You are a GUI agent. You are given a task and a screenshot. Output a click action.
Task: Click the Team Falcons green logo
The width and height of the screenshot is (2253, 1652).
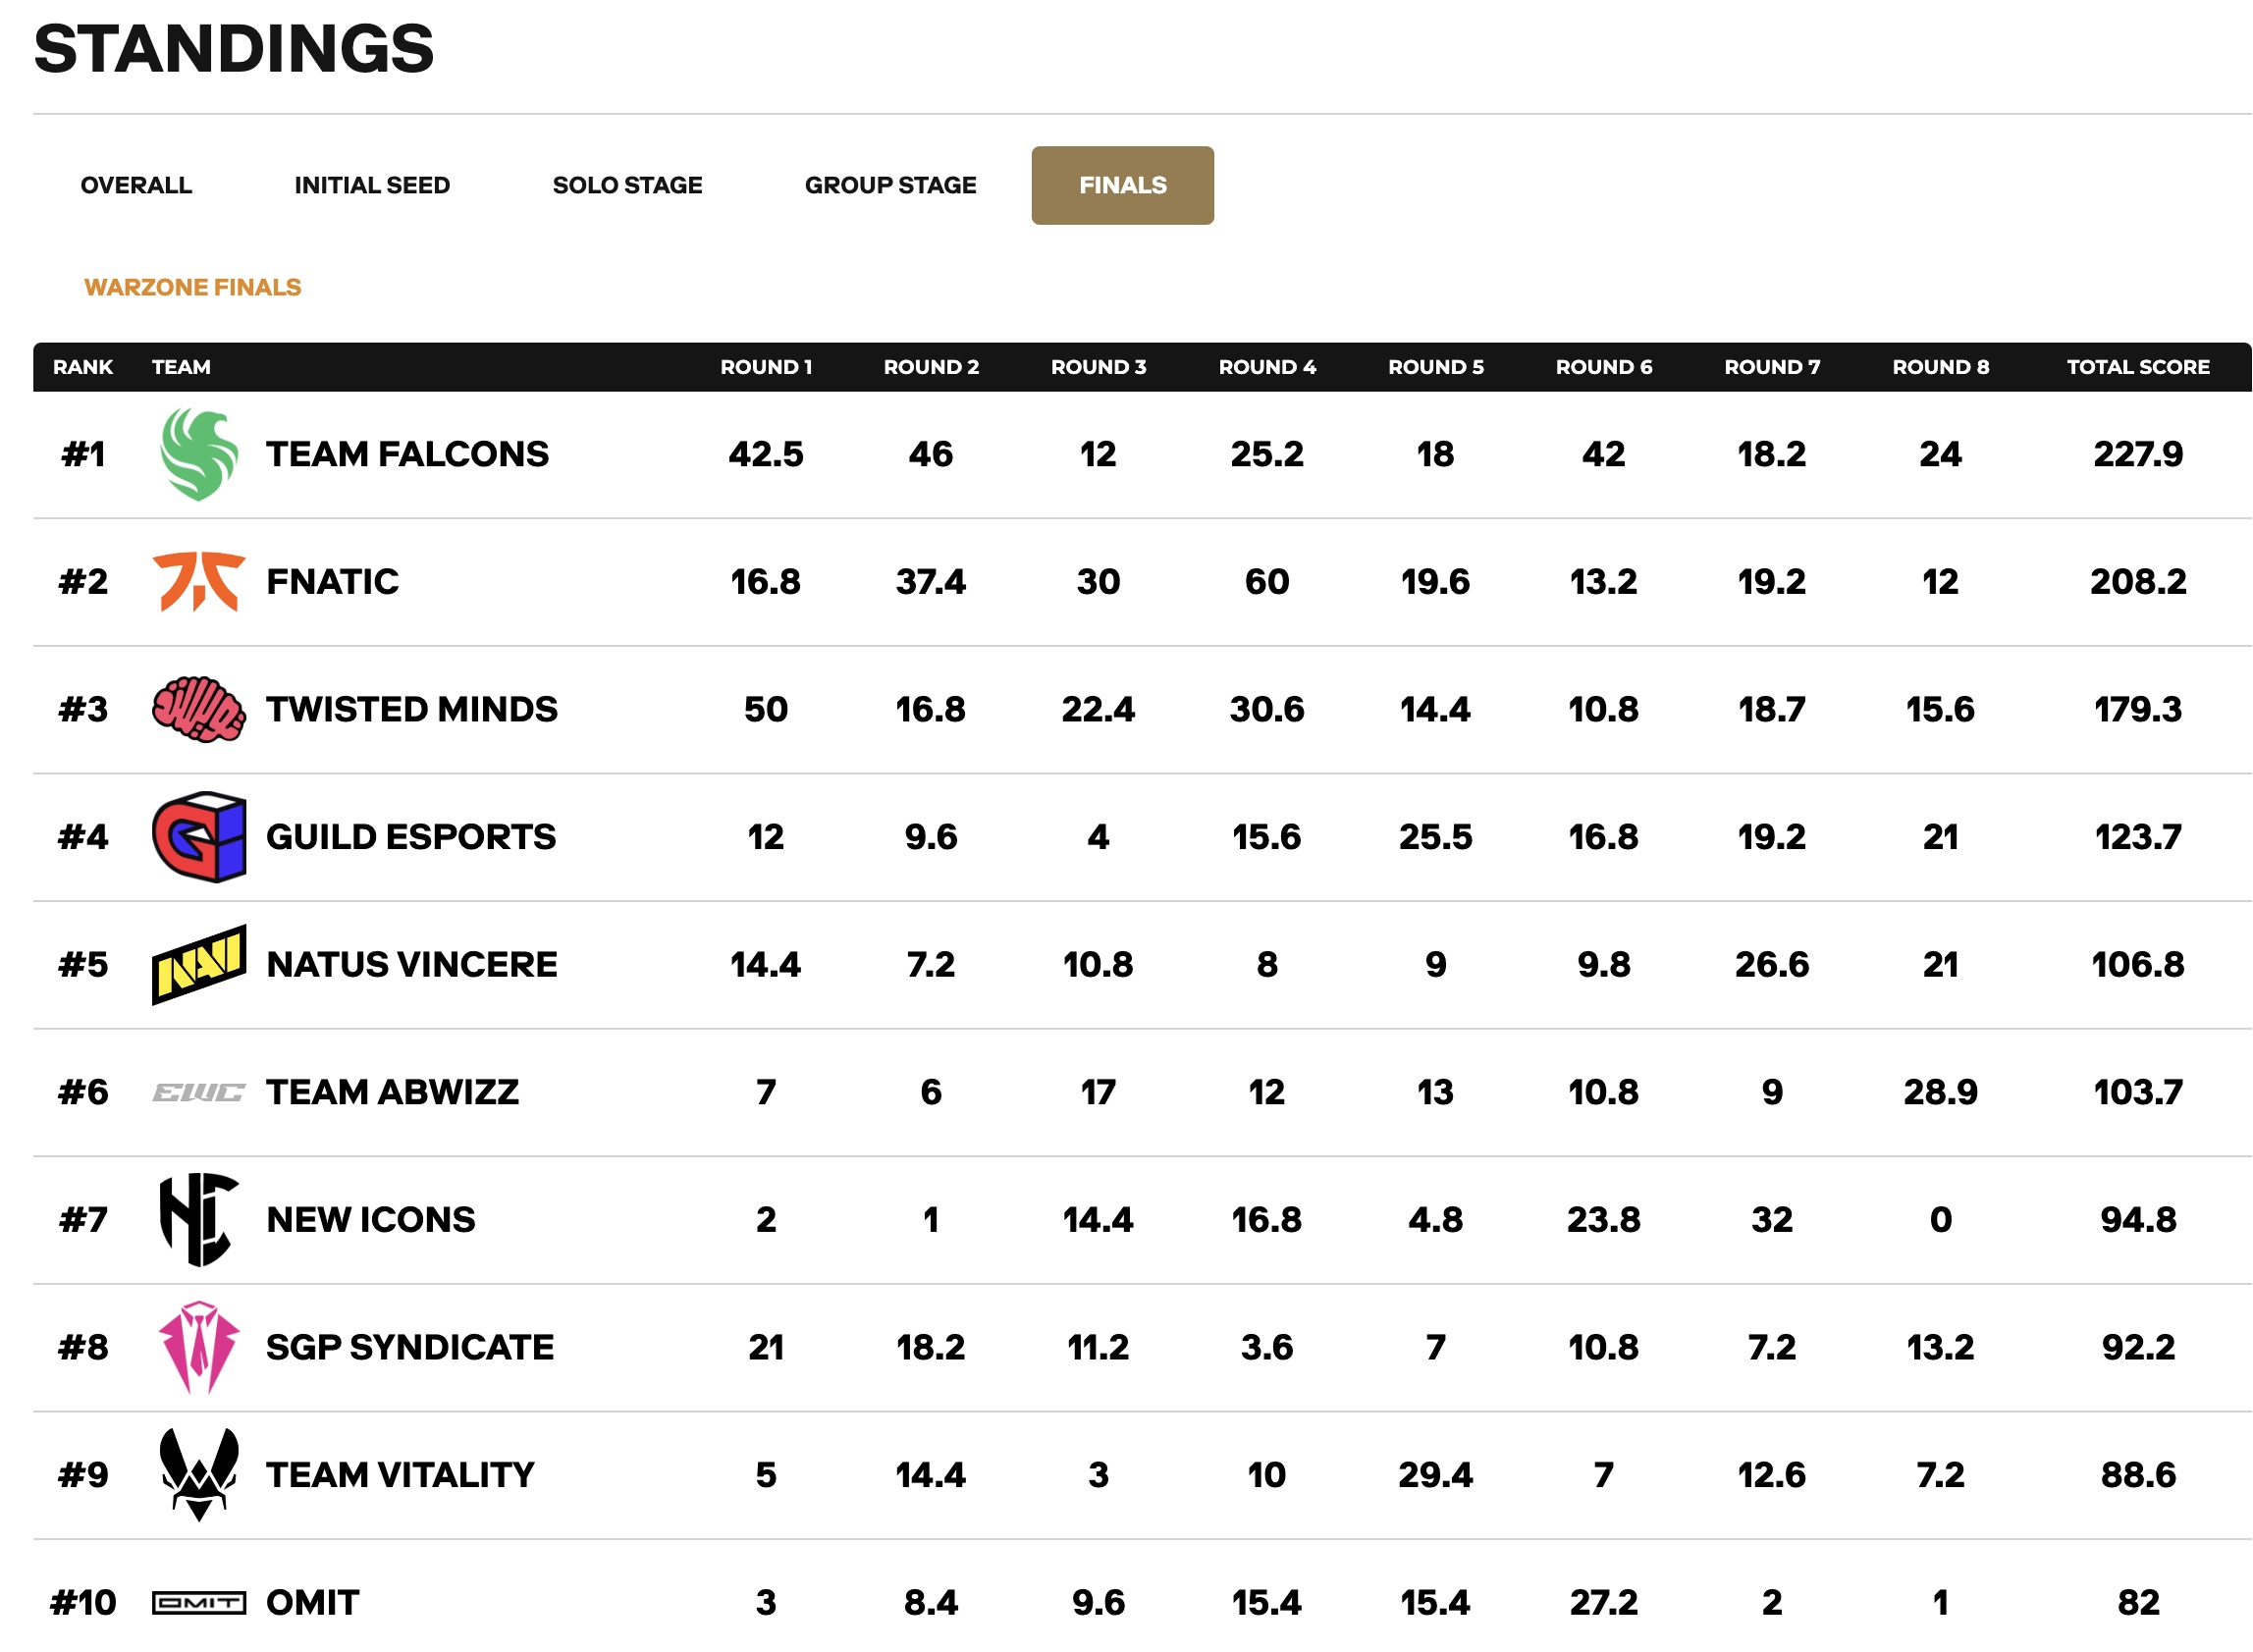[x=199, y=455]
